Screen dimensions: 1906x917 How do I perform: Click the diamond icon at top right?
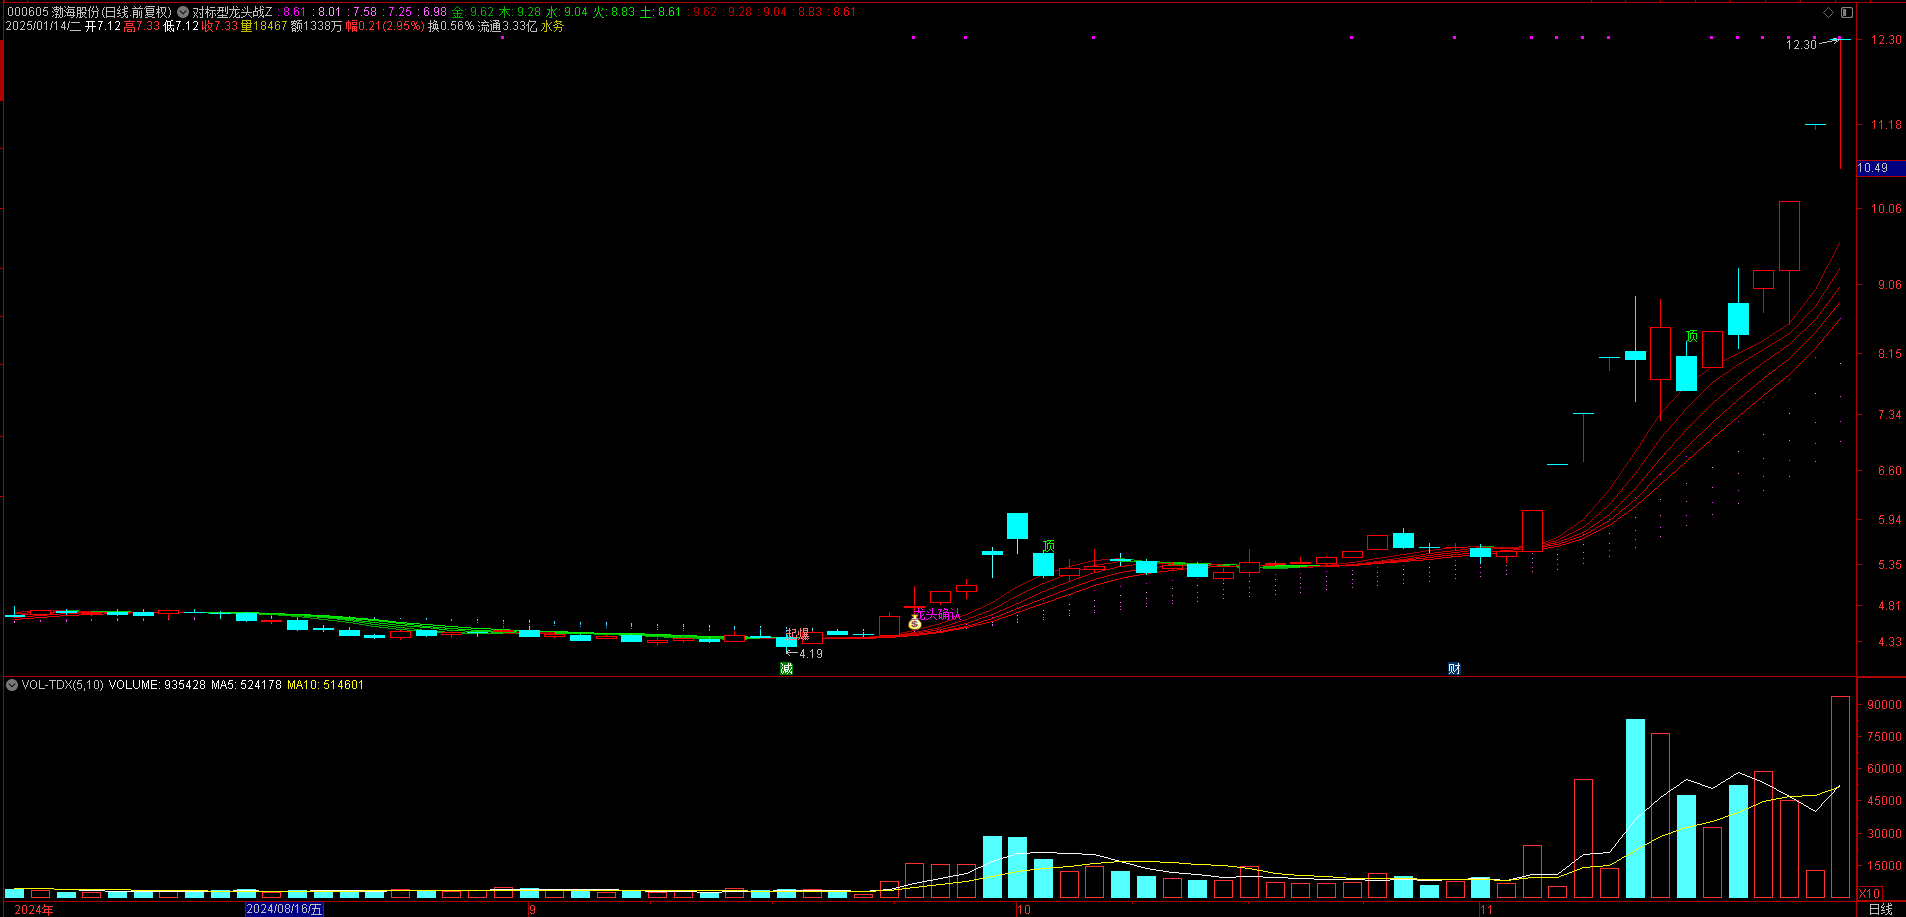(1829, 12)
